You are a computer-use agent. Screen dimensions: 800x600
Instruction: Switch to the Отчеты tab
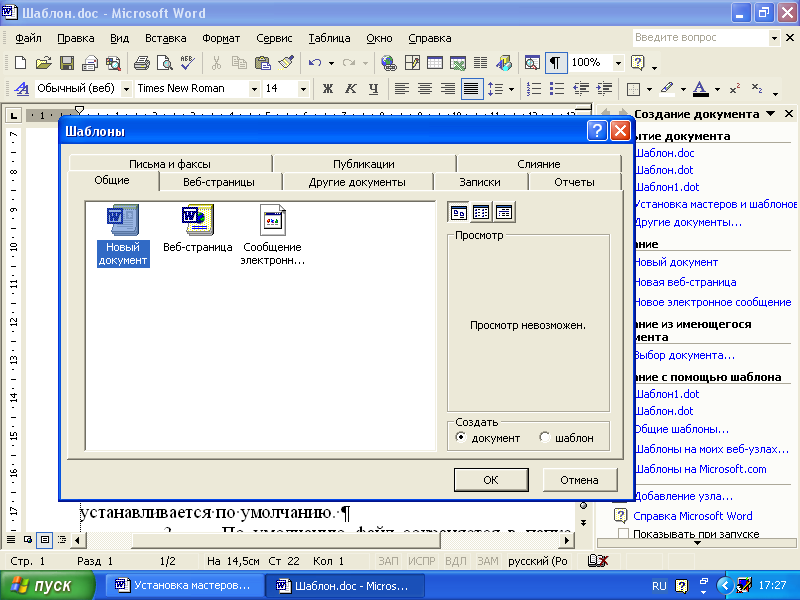tap(574, 182)
